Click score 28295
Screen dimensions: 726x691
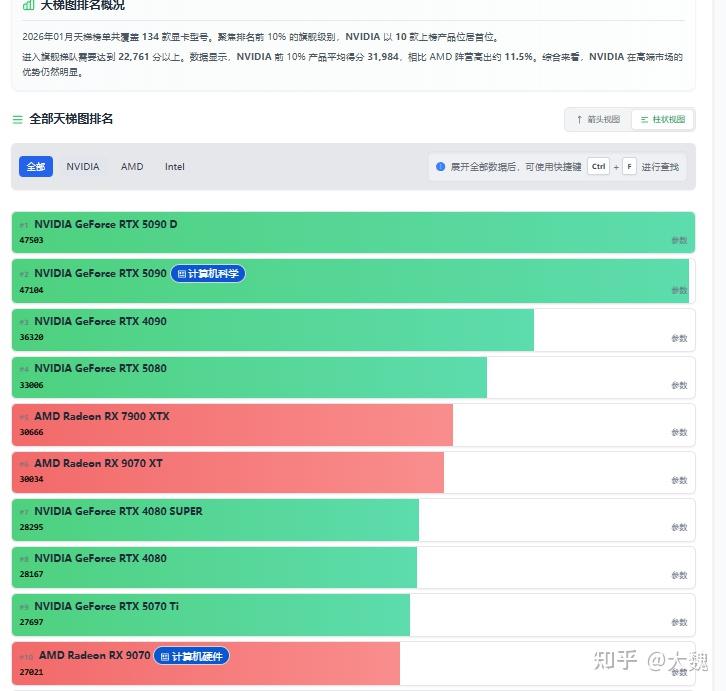coord(31,527)
